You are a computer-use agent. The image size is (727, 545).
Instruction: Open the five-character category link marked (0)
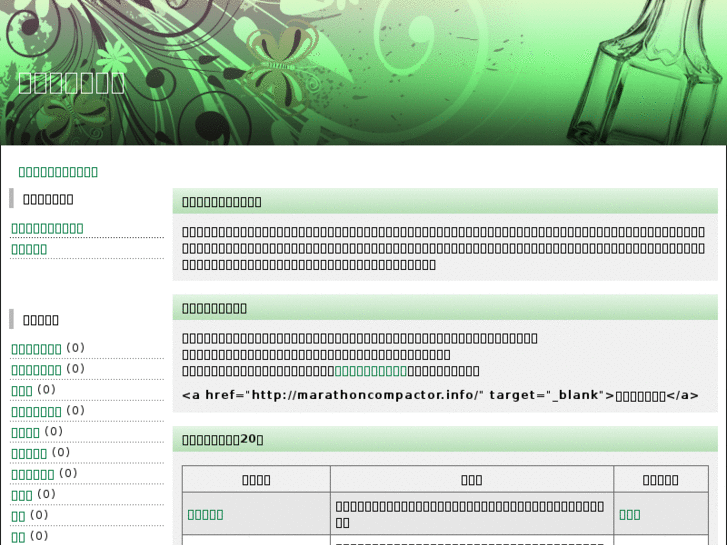[x=29, y=453]
